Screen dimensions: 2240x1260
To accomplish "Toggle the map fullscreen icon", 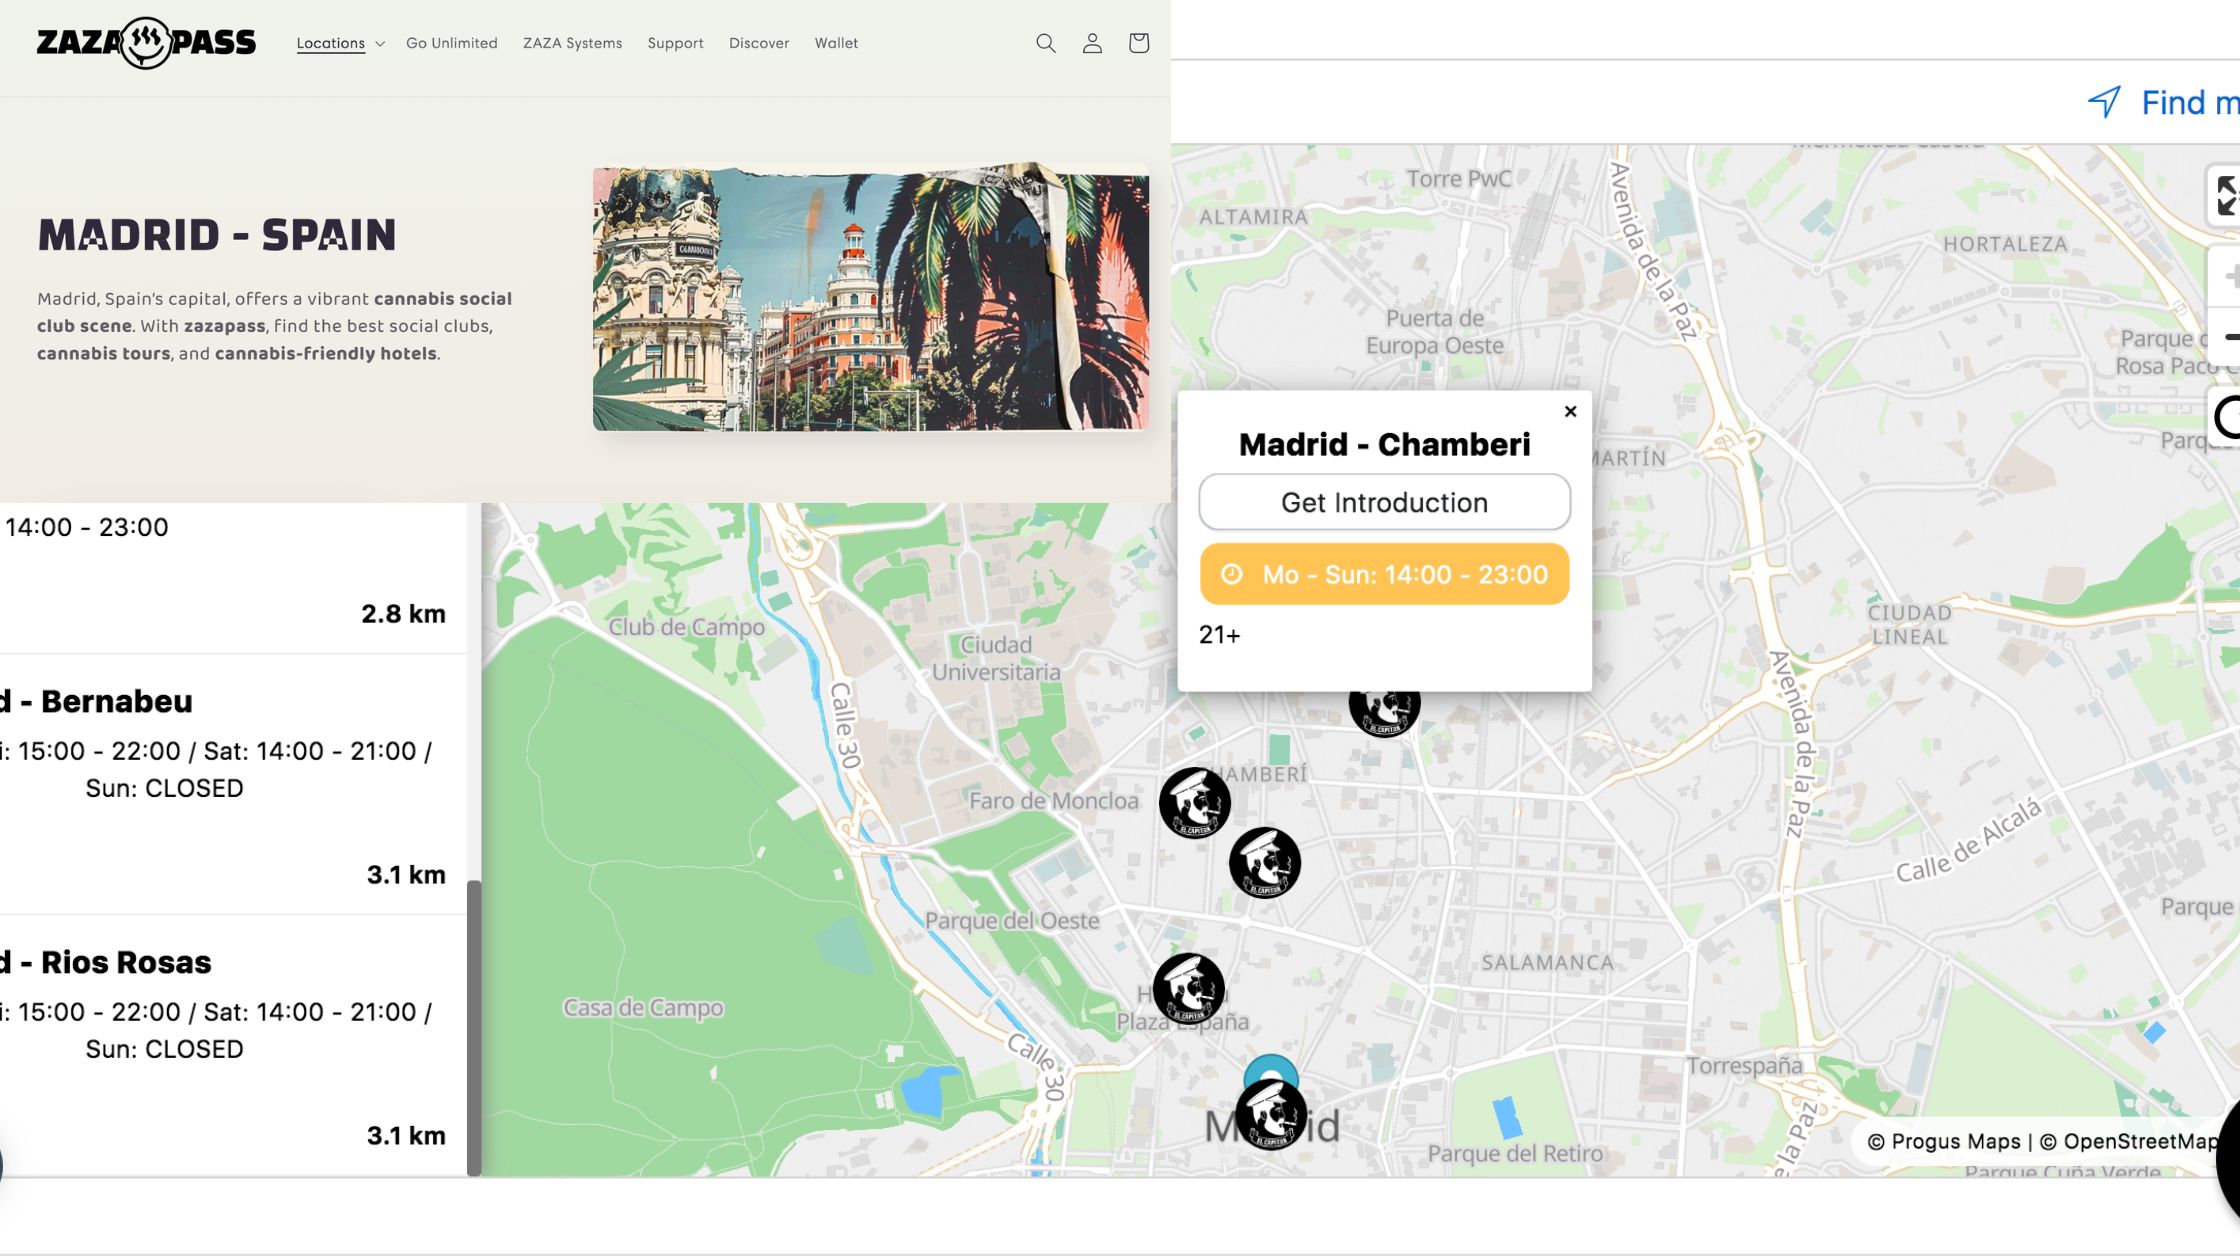I will [2226, 196].
